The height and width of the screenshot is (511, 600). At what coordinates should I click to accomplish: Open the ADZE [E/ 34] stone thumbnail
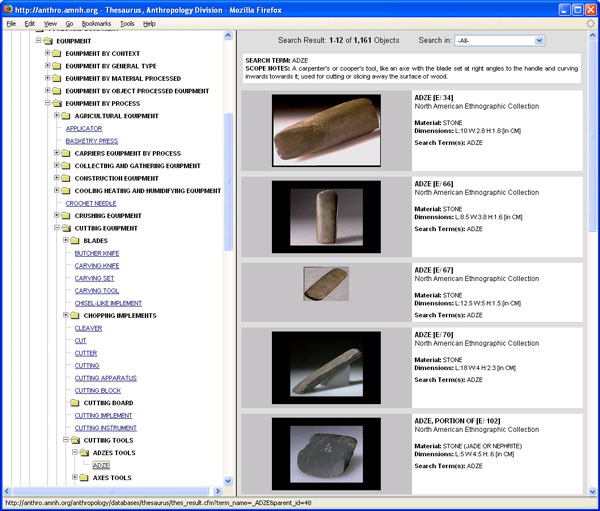click(x=326, y=130)
